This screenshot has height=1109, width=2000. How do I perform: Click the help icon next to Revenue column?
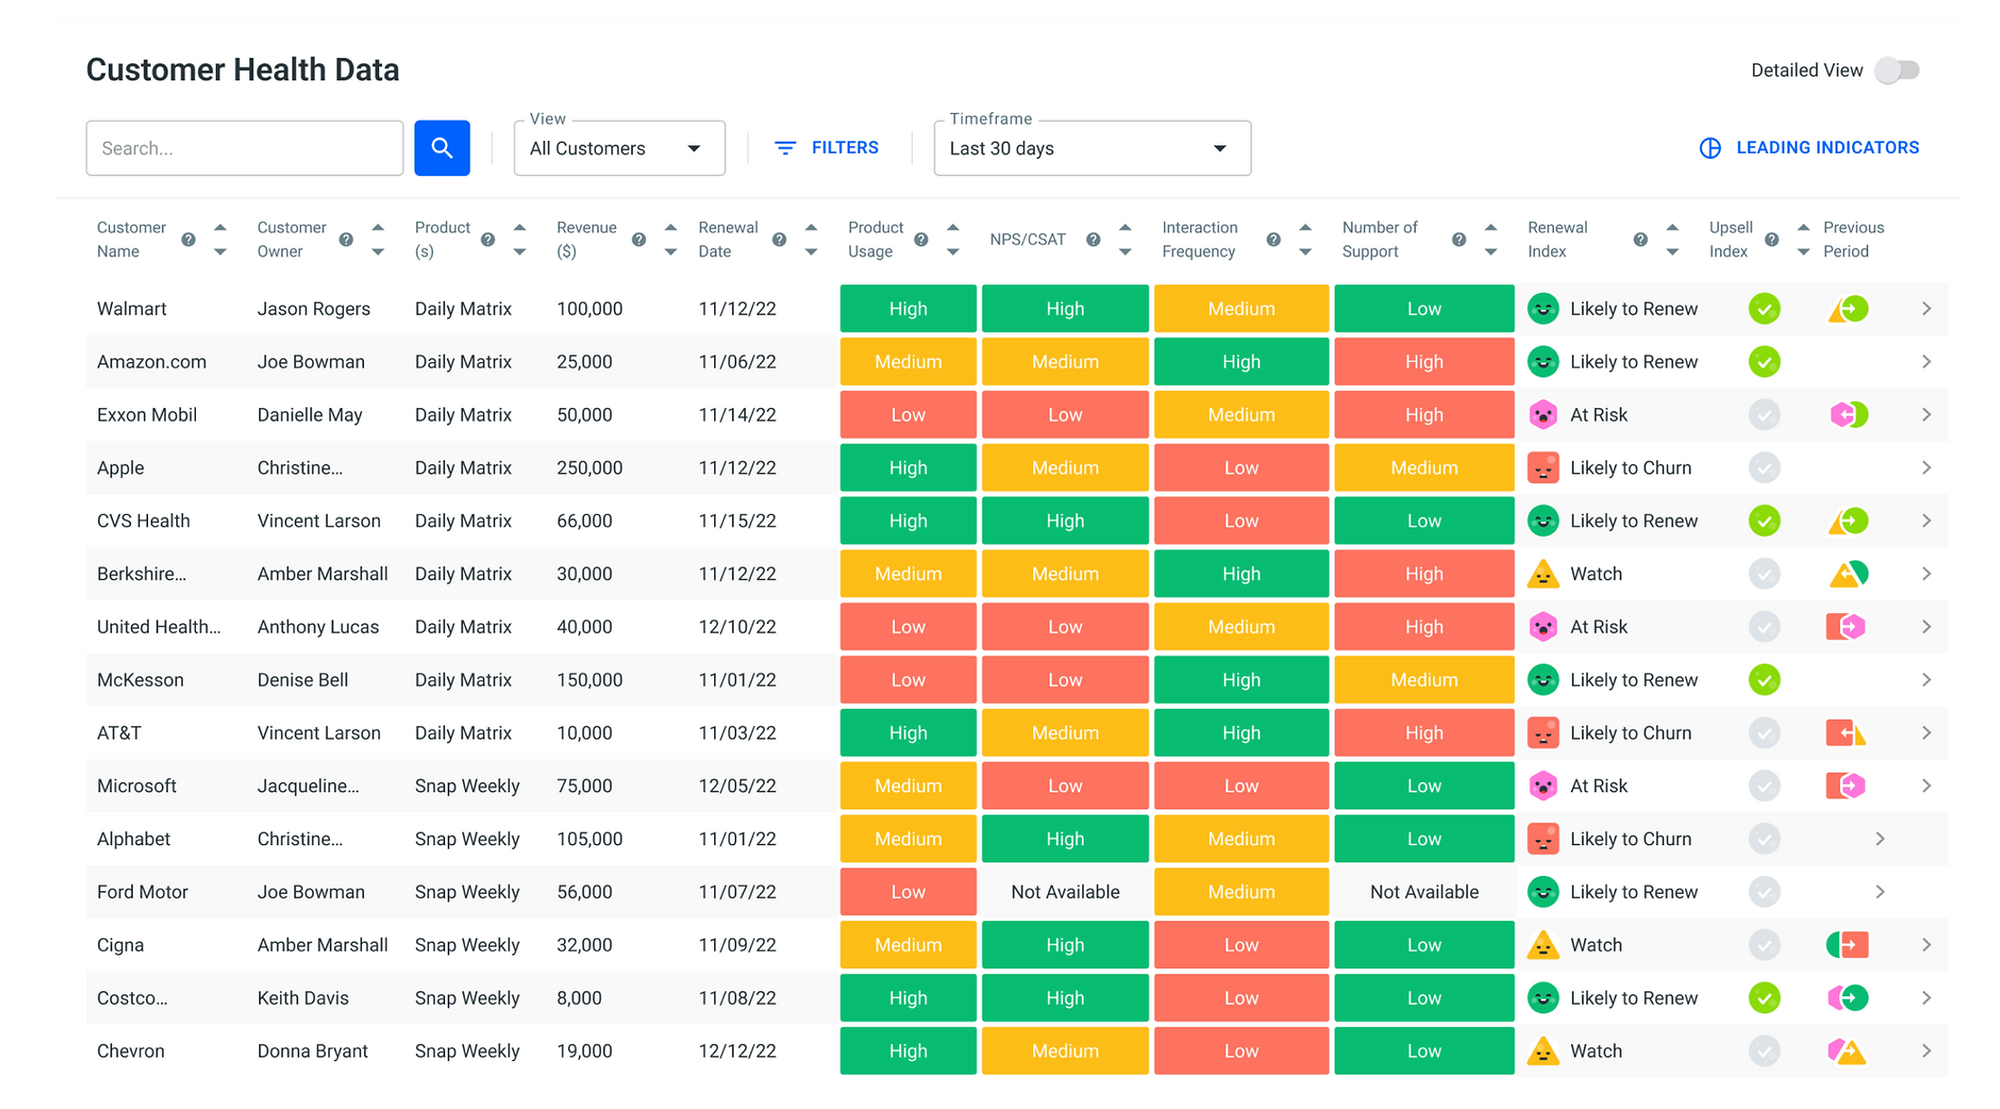(x=640, y=240)
